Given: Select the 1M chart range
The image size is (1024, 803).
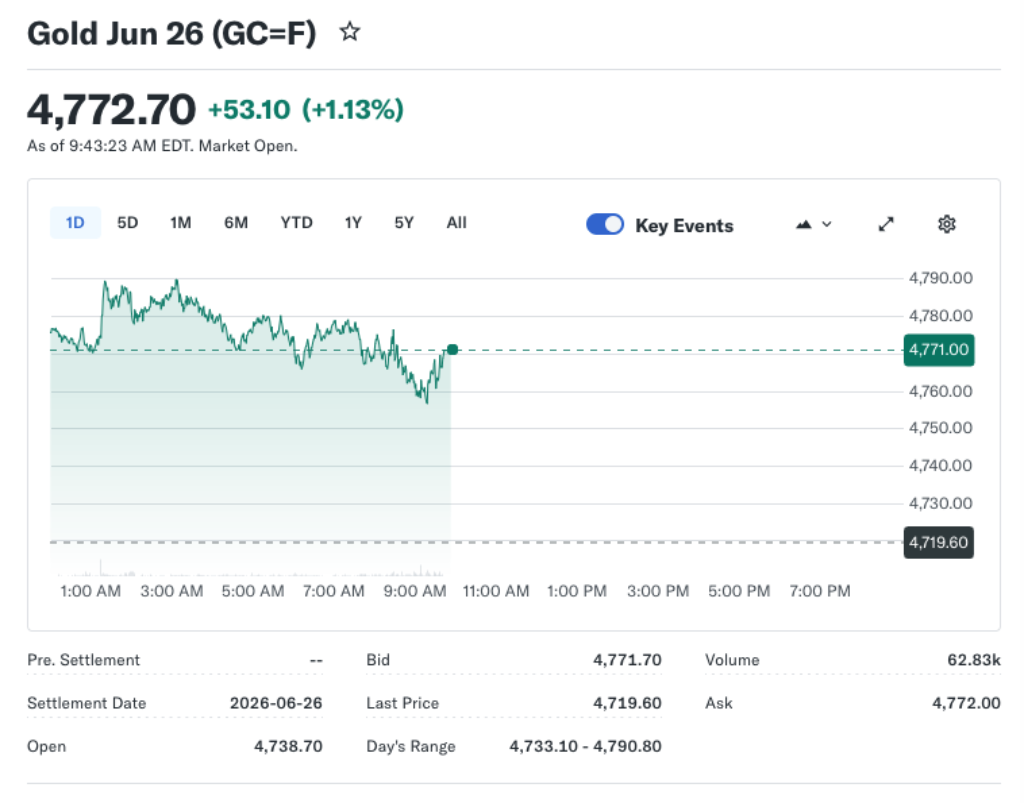Looking at the screenshot, I should coord(180,223).
